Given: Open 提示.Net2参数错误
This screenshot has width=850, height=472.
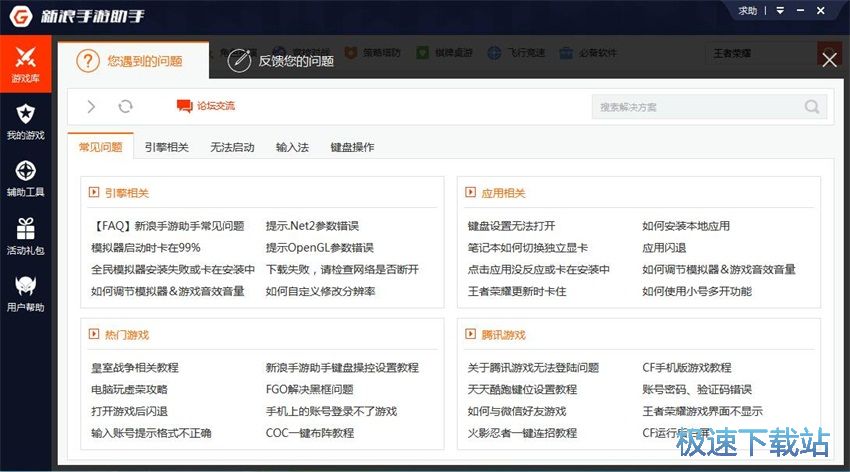Looking at the screenshot, I should [x=312, y=226].
